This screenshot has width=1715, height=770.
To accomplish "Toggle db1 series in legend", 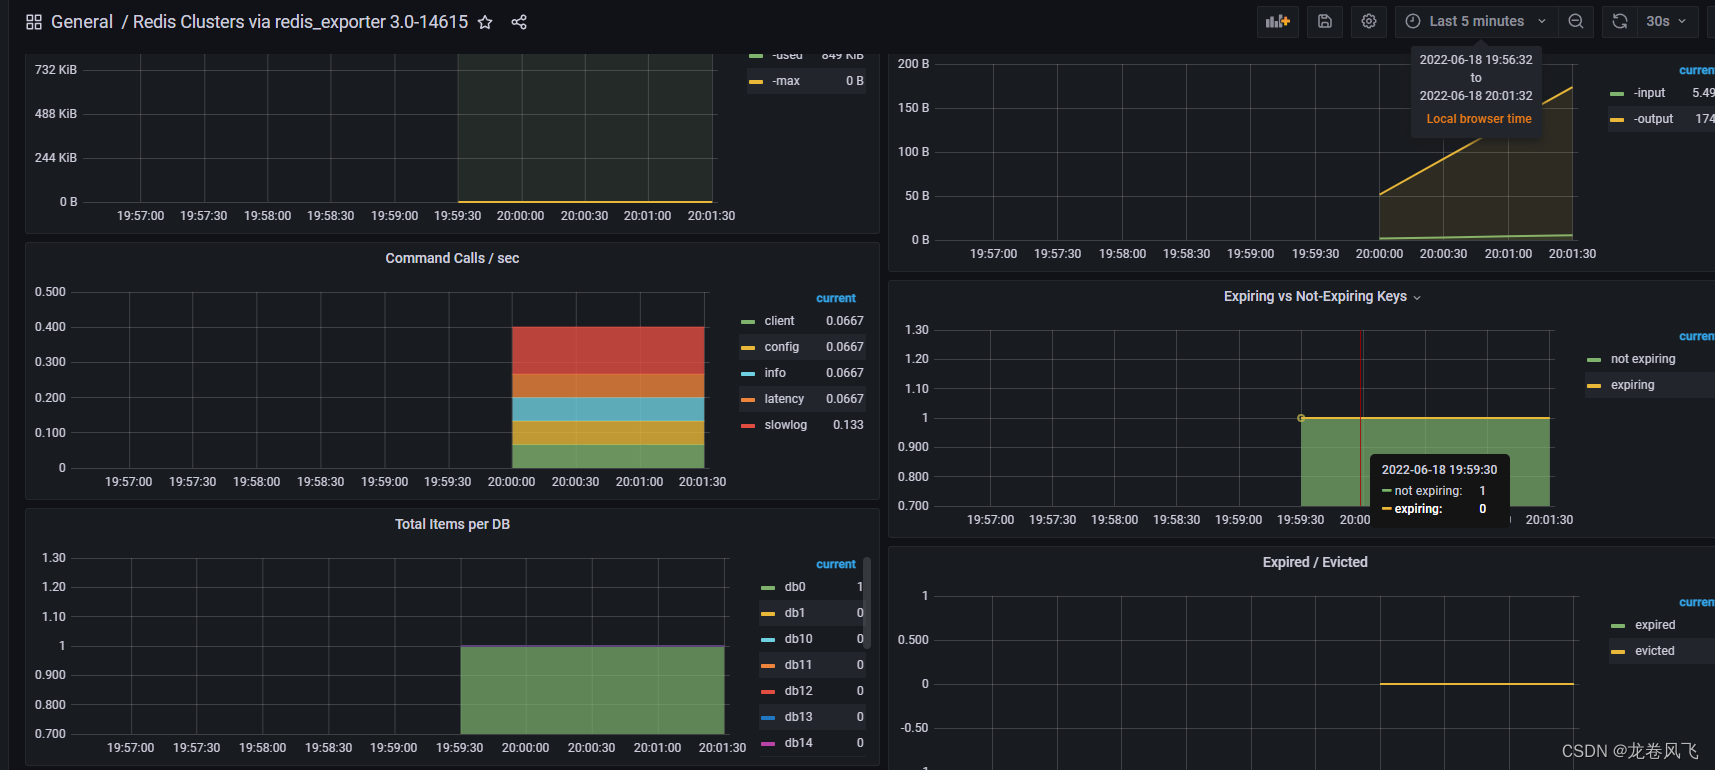I will [794, 613].
